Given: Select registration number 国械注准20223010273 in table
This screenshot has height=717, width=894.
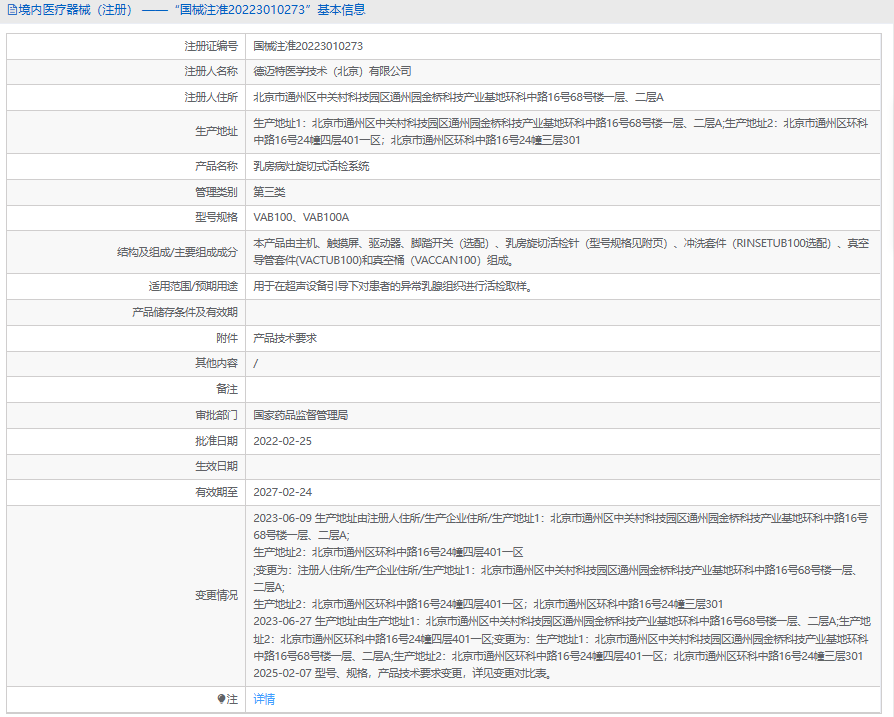Looking at the screenshot, I should click(308, 46).
